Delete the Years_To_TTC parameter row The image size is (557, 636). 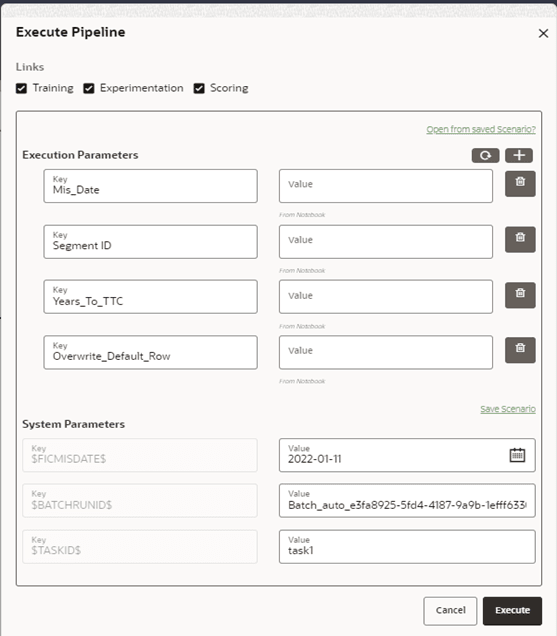520,295
